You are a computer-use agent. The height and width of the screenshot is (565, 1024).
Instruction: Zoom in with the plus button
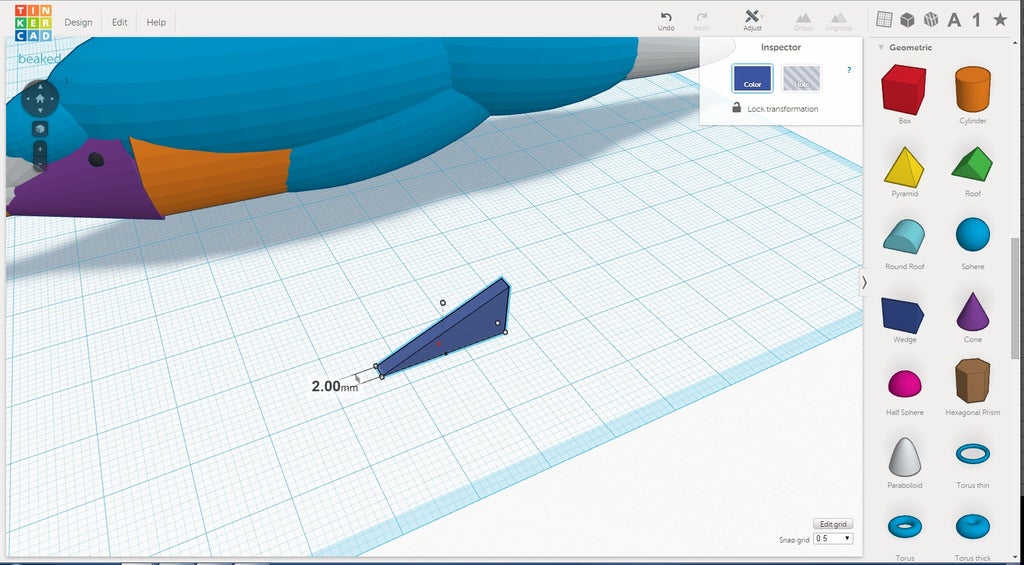[x=40, y=149]
